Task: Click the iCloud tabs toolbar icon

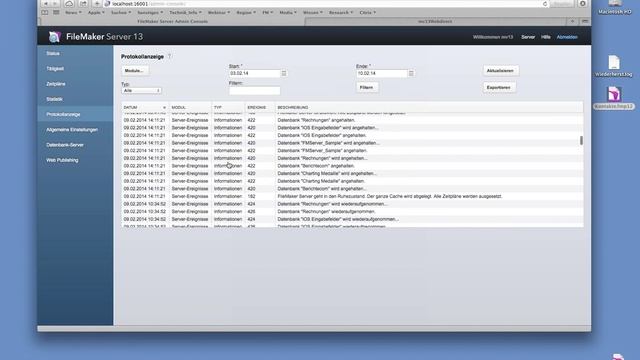Action: click(x=69, y=4)
